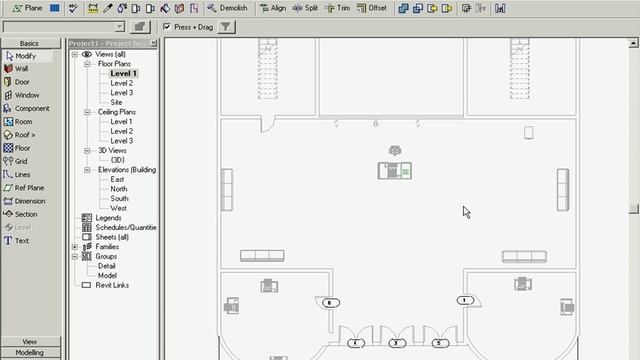Viewport: 640px width, 360px height.
Task: Click the Element Properties button
Action: [140, 27]
